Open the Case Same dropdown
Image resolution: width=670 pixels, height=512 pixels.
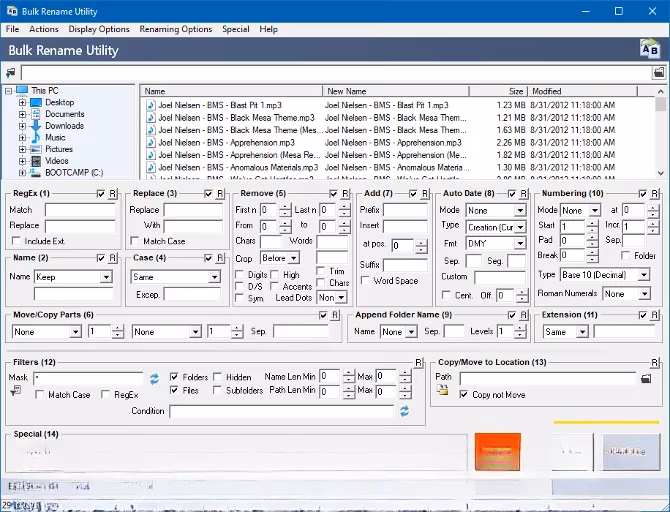[214, 277]
